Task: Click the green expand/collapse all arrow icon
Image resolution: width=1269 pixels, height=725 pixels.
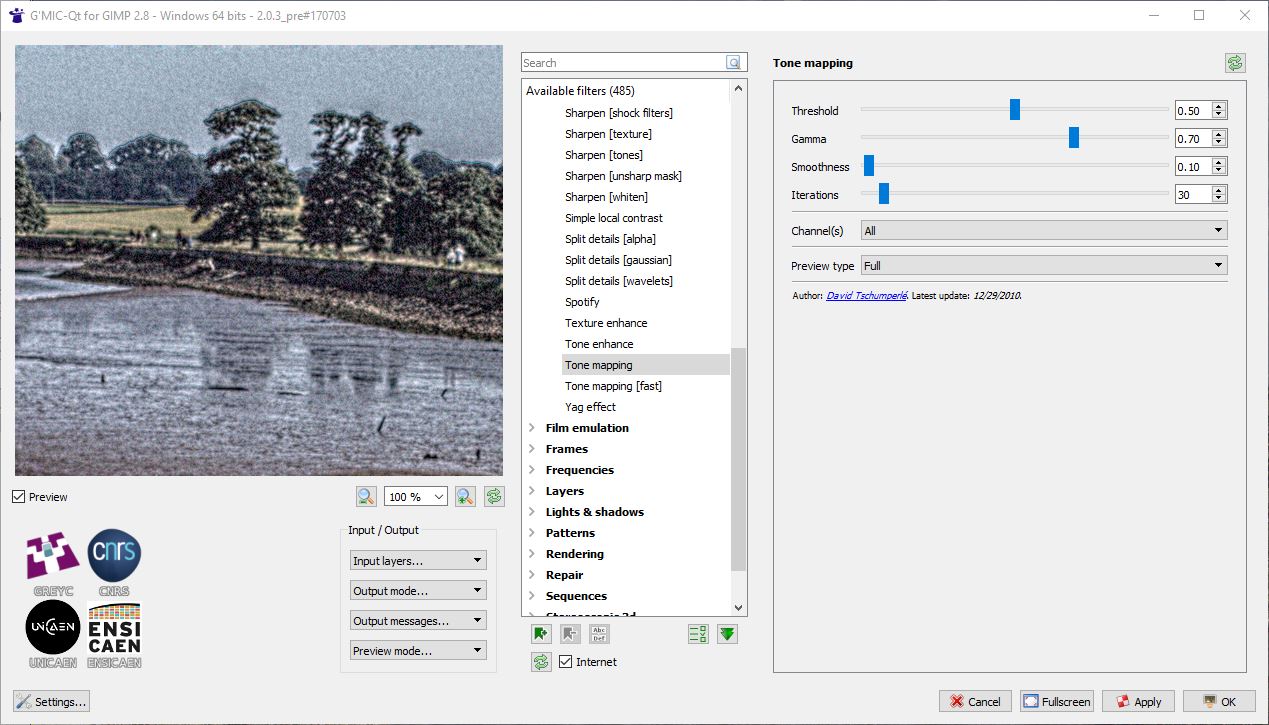Action: point(727,633)
